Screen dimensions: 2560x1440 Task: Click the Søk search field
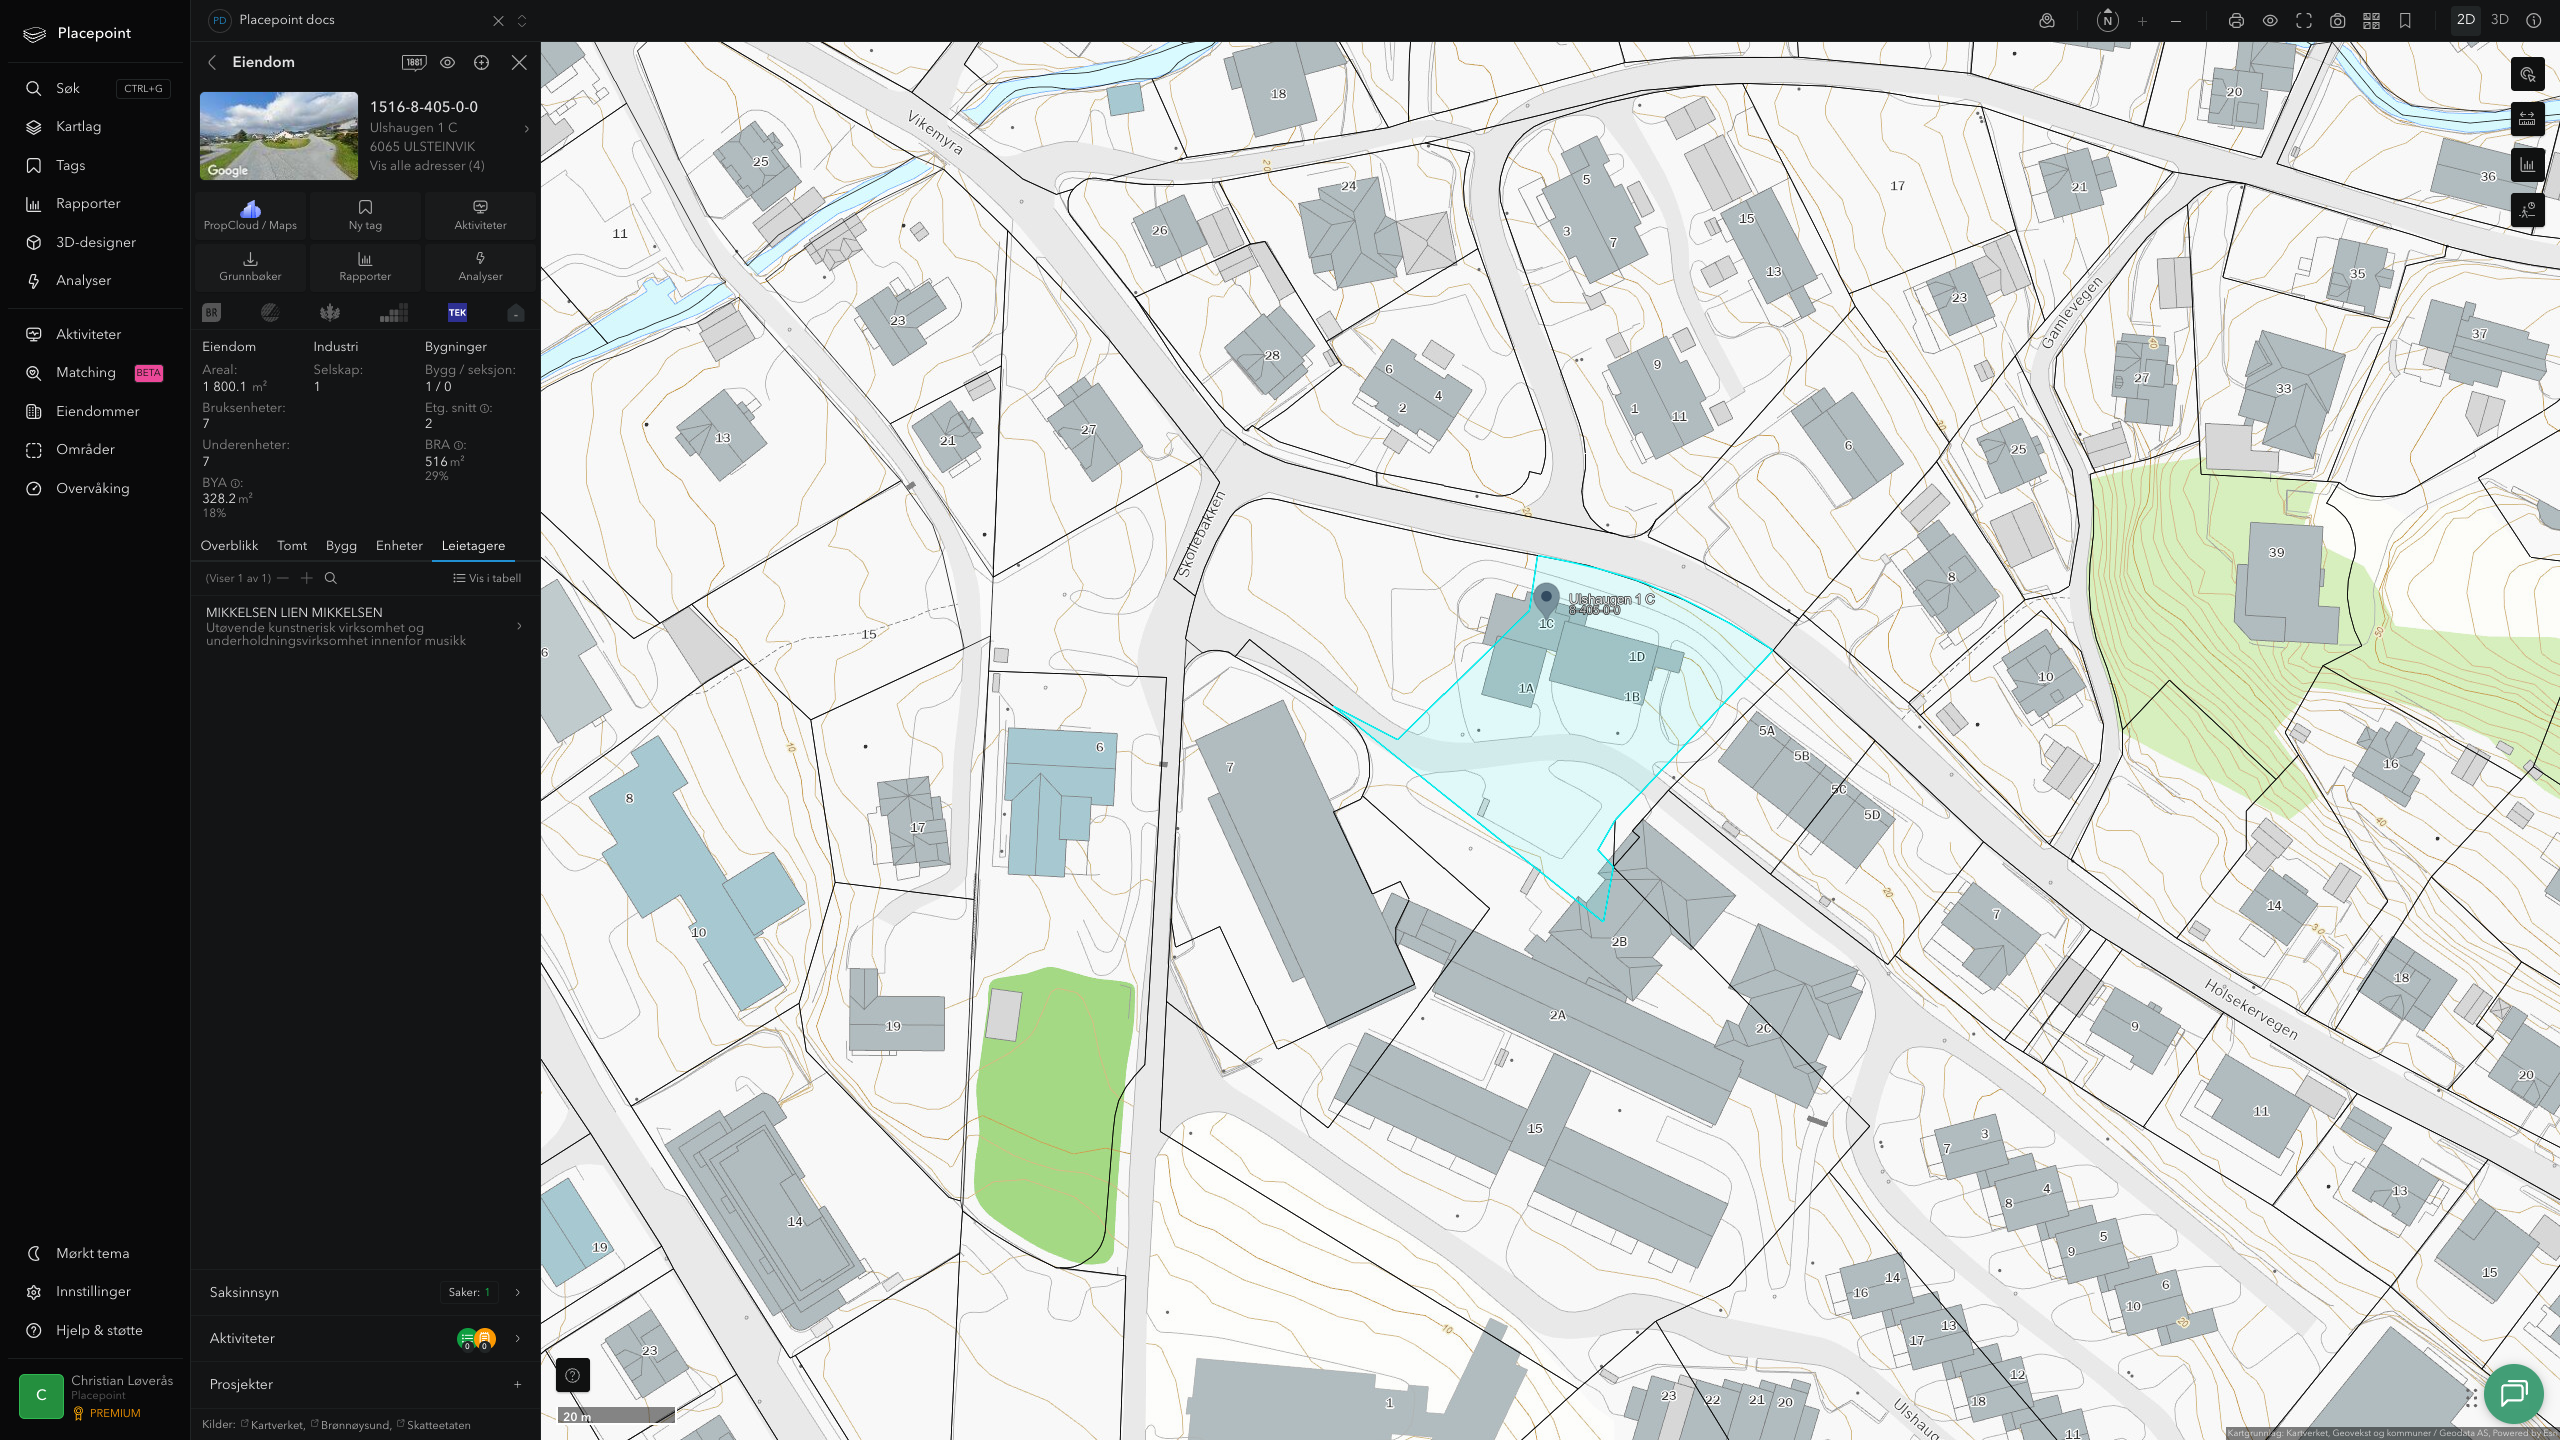click(x=95, y=88)
